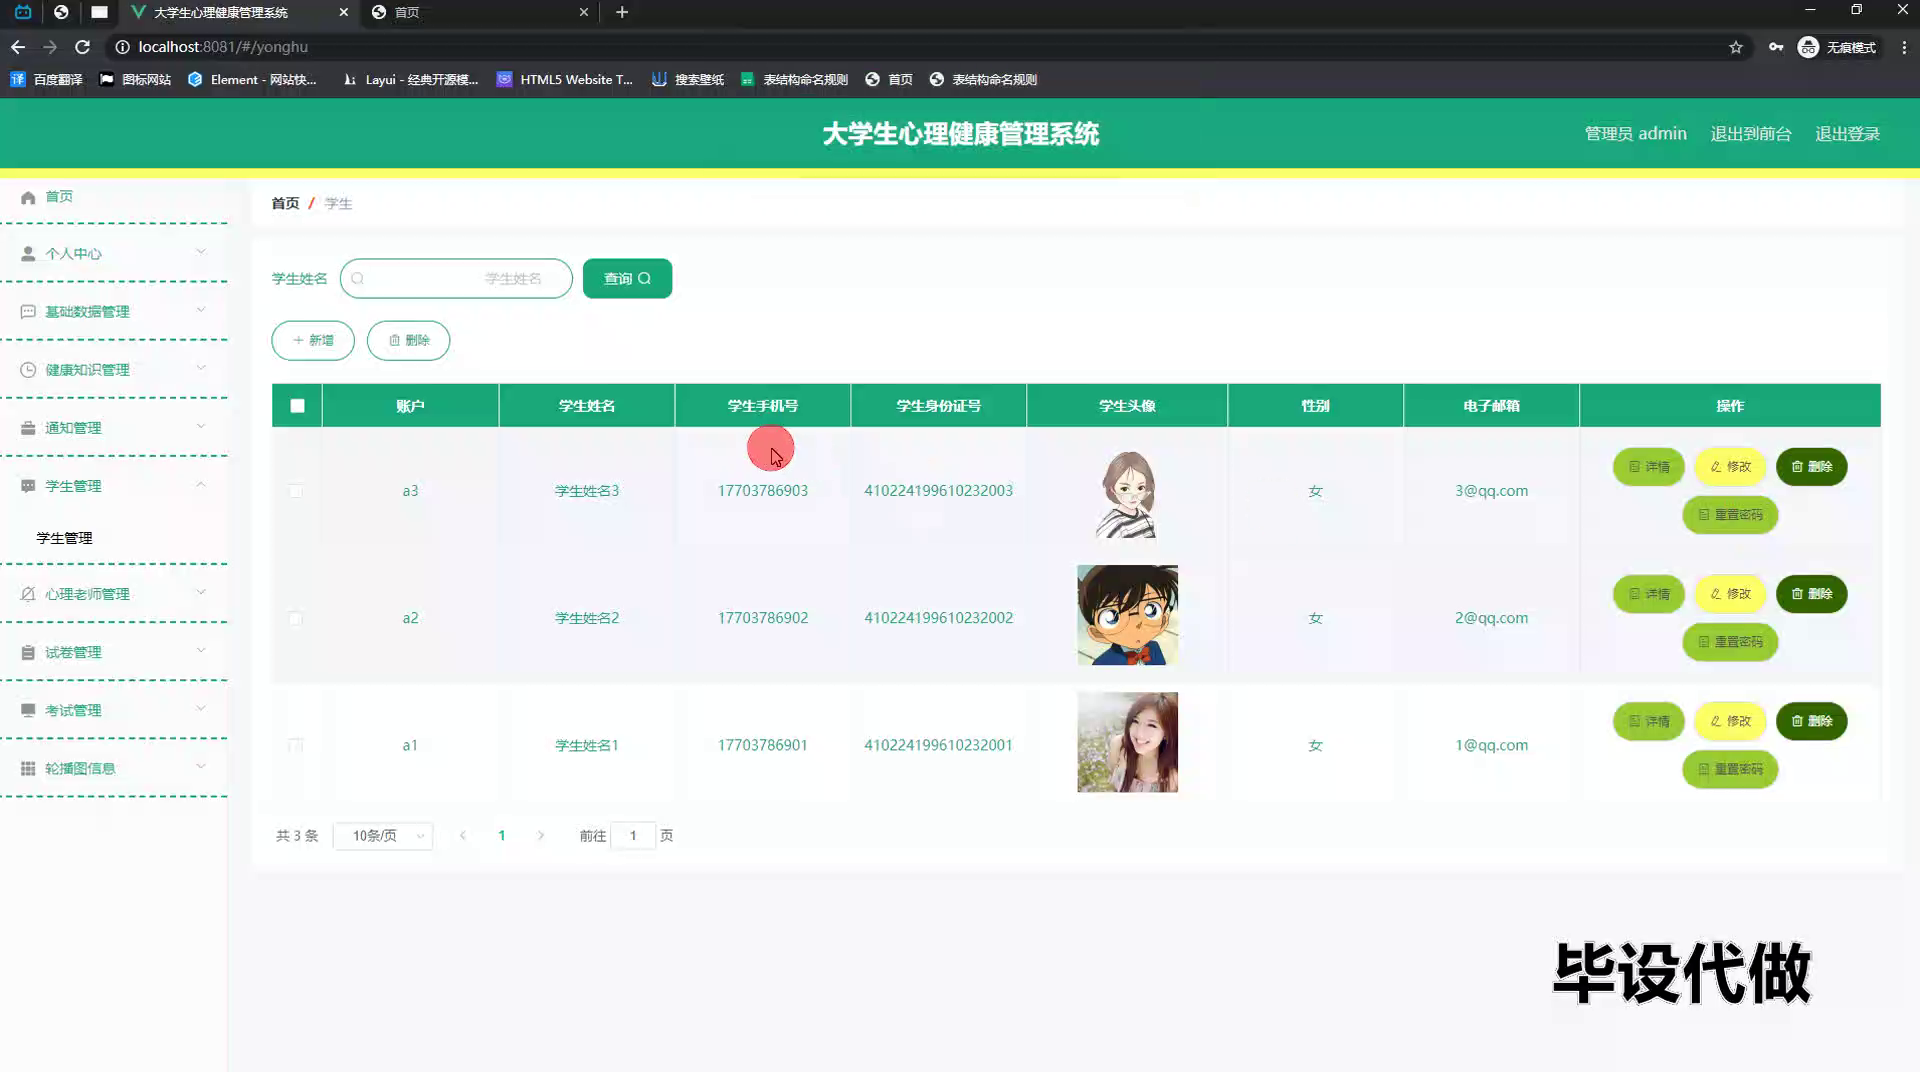Open the 10条/页 page size dropdown
The width and height of the screenshot is (1920, 1072).
pyautogui.click(x=383, y=836)
